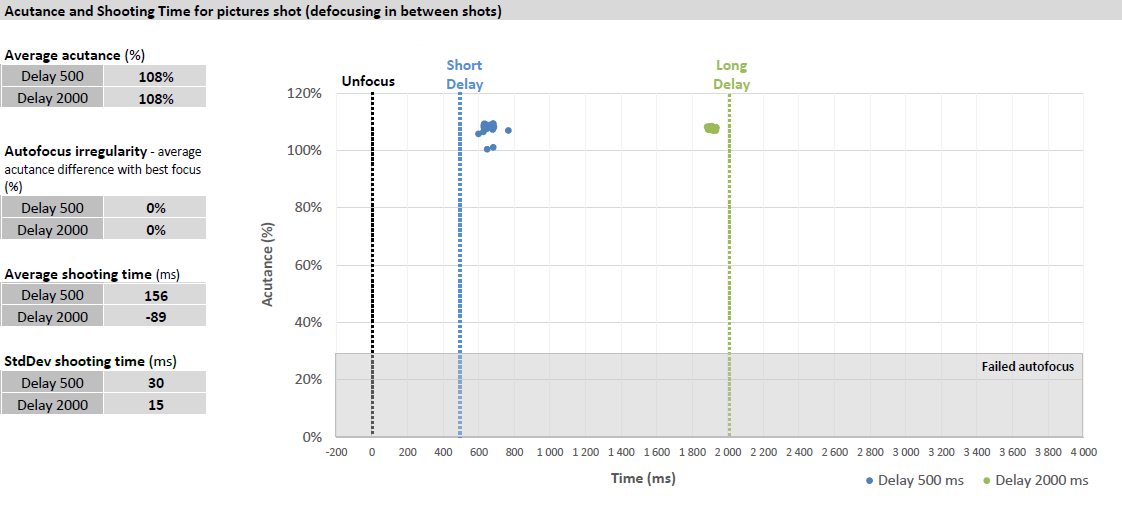Select the StdDev shooting time value 15
Viewport: 1122px width, 508px height.
click(155, 405)
